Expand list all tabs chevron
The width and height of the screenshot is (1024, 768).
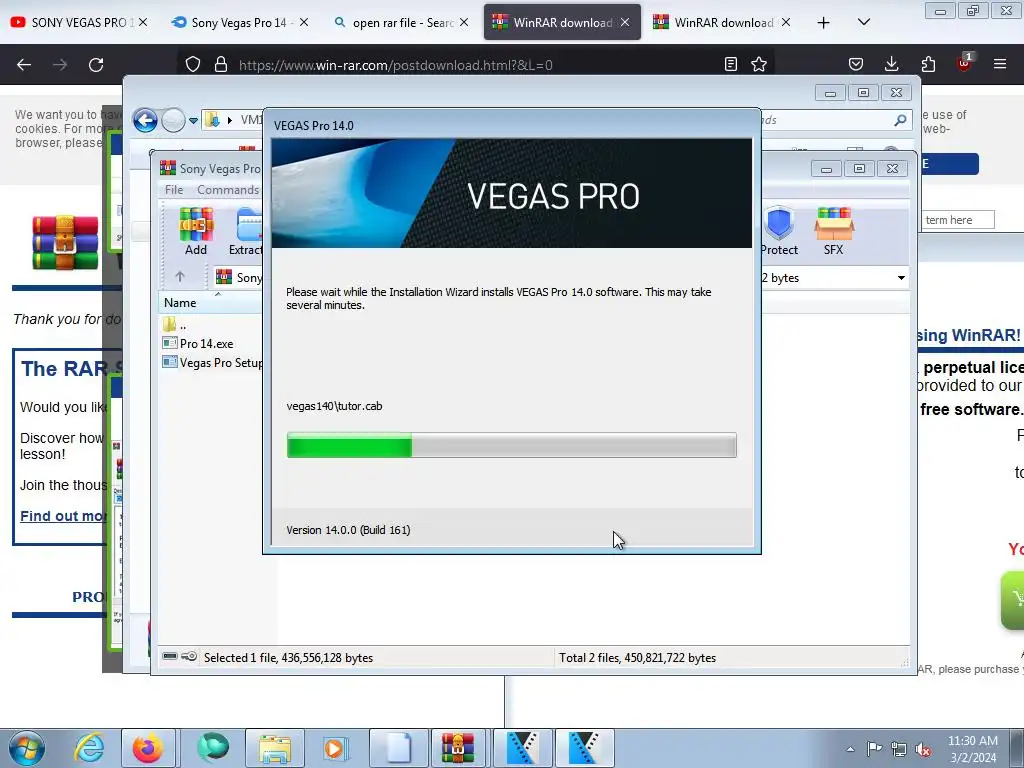(863, 22)
